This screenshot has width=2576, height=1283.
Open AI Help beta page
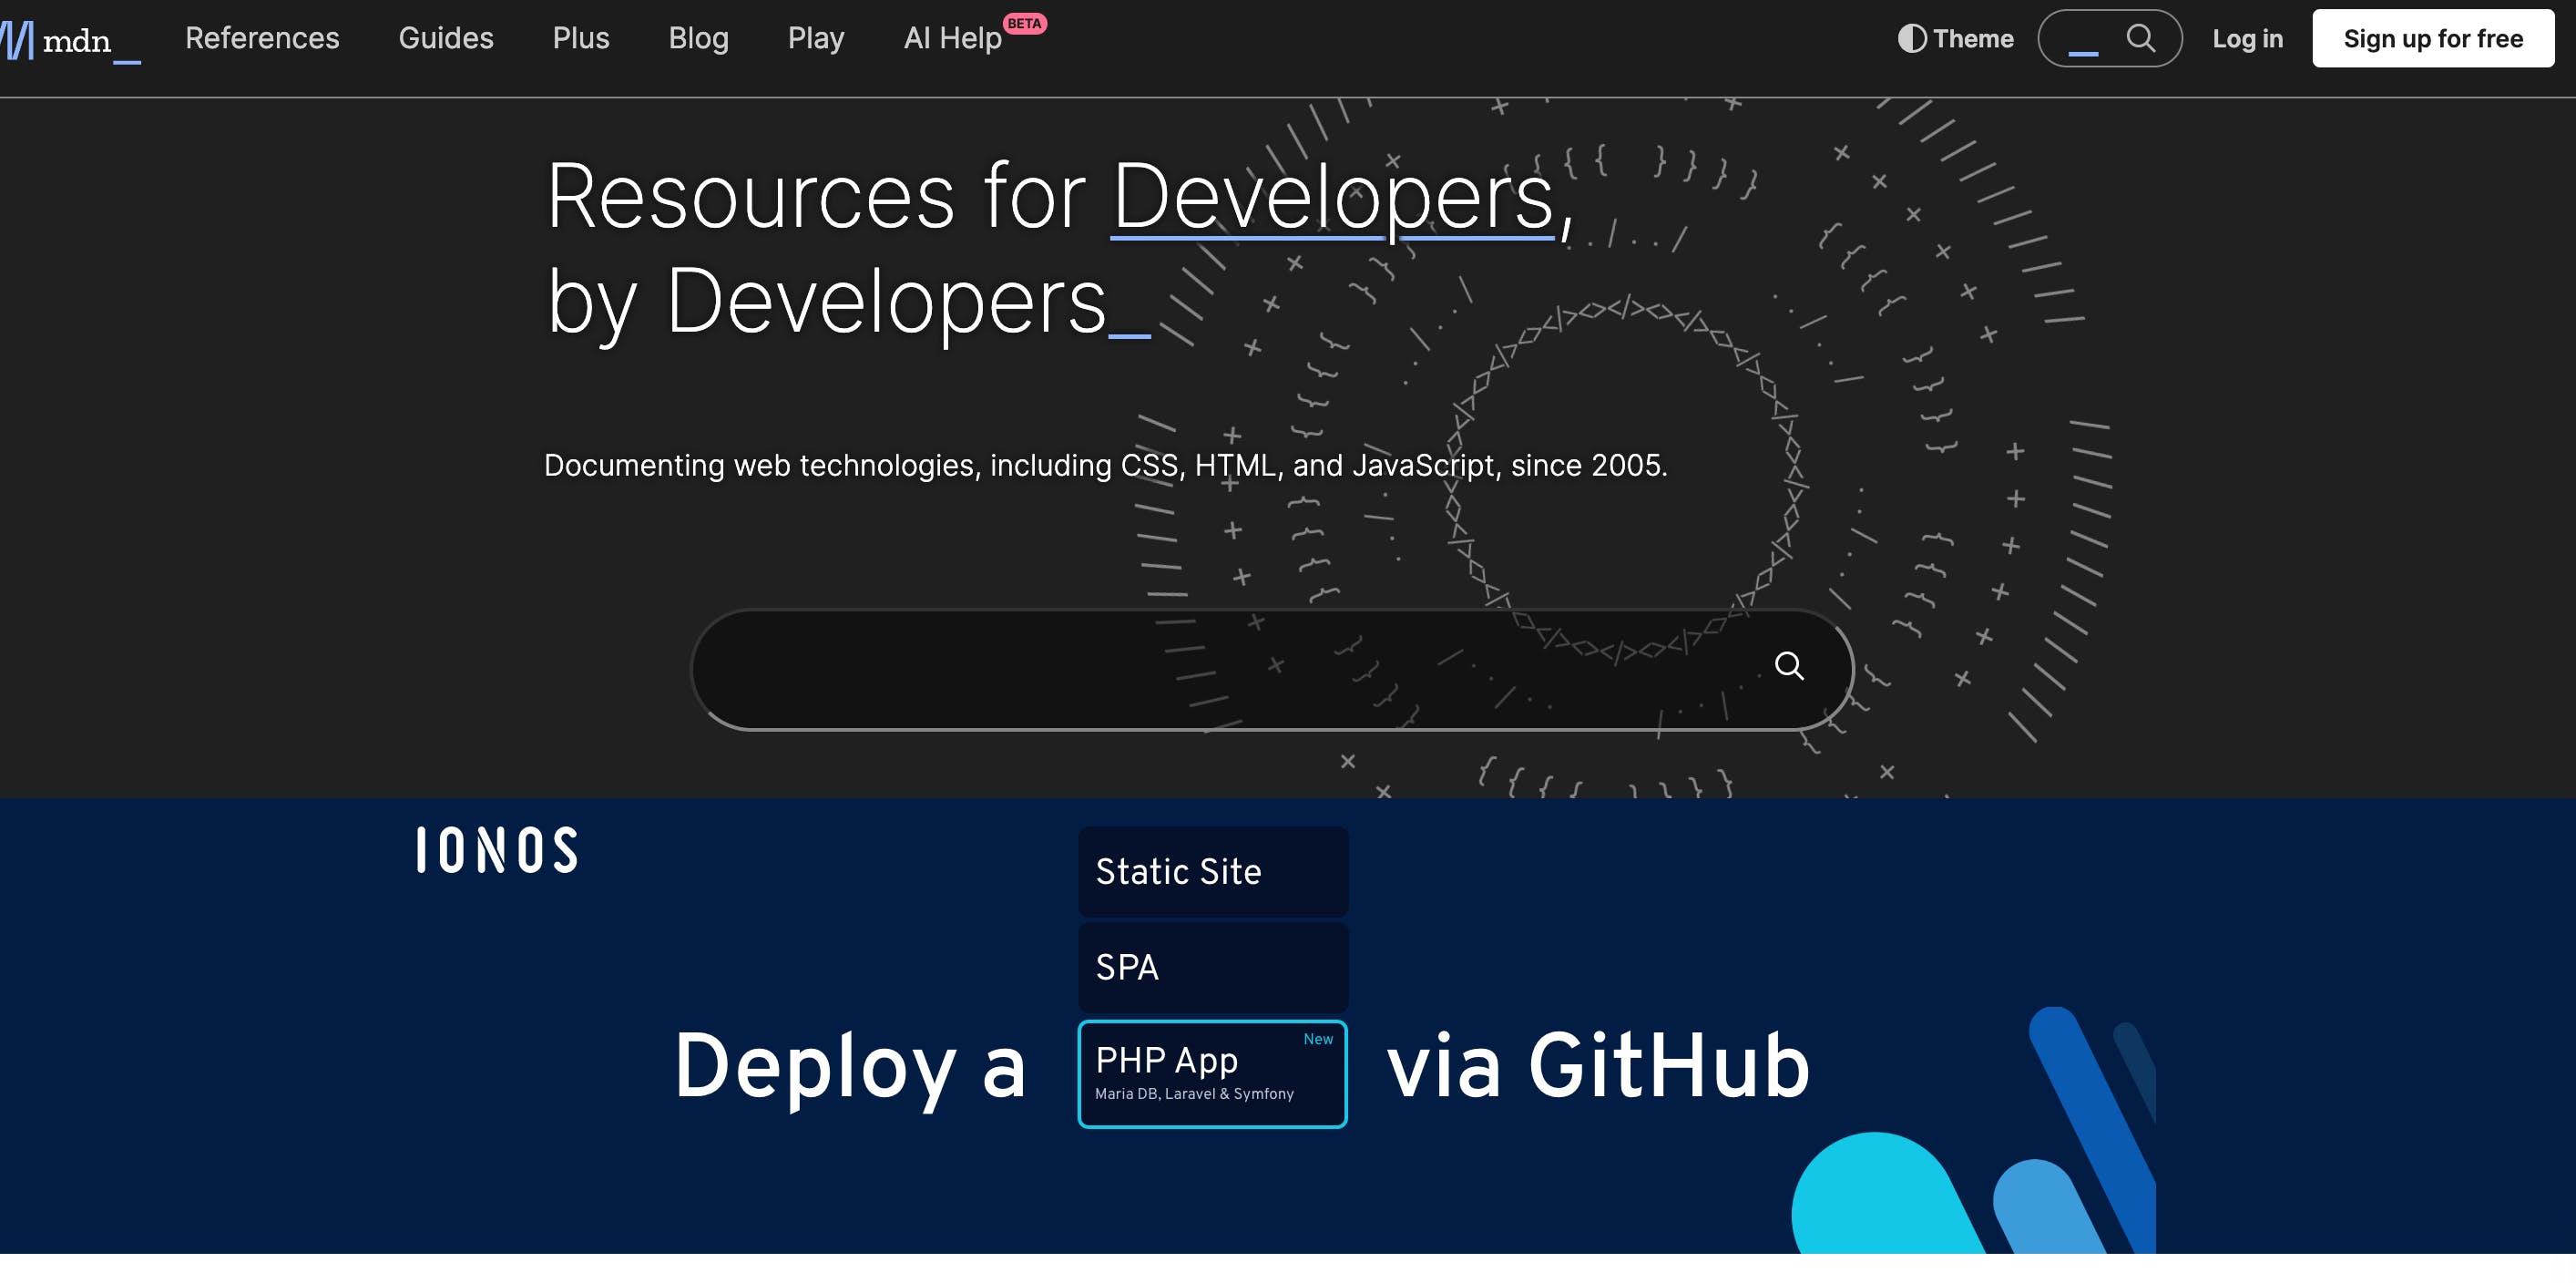coord(953,38)
